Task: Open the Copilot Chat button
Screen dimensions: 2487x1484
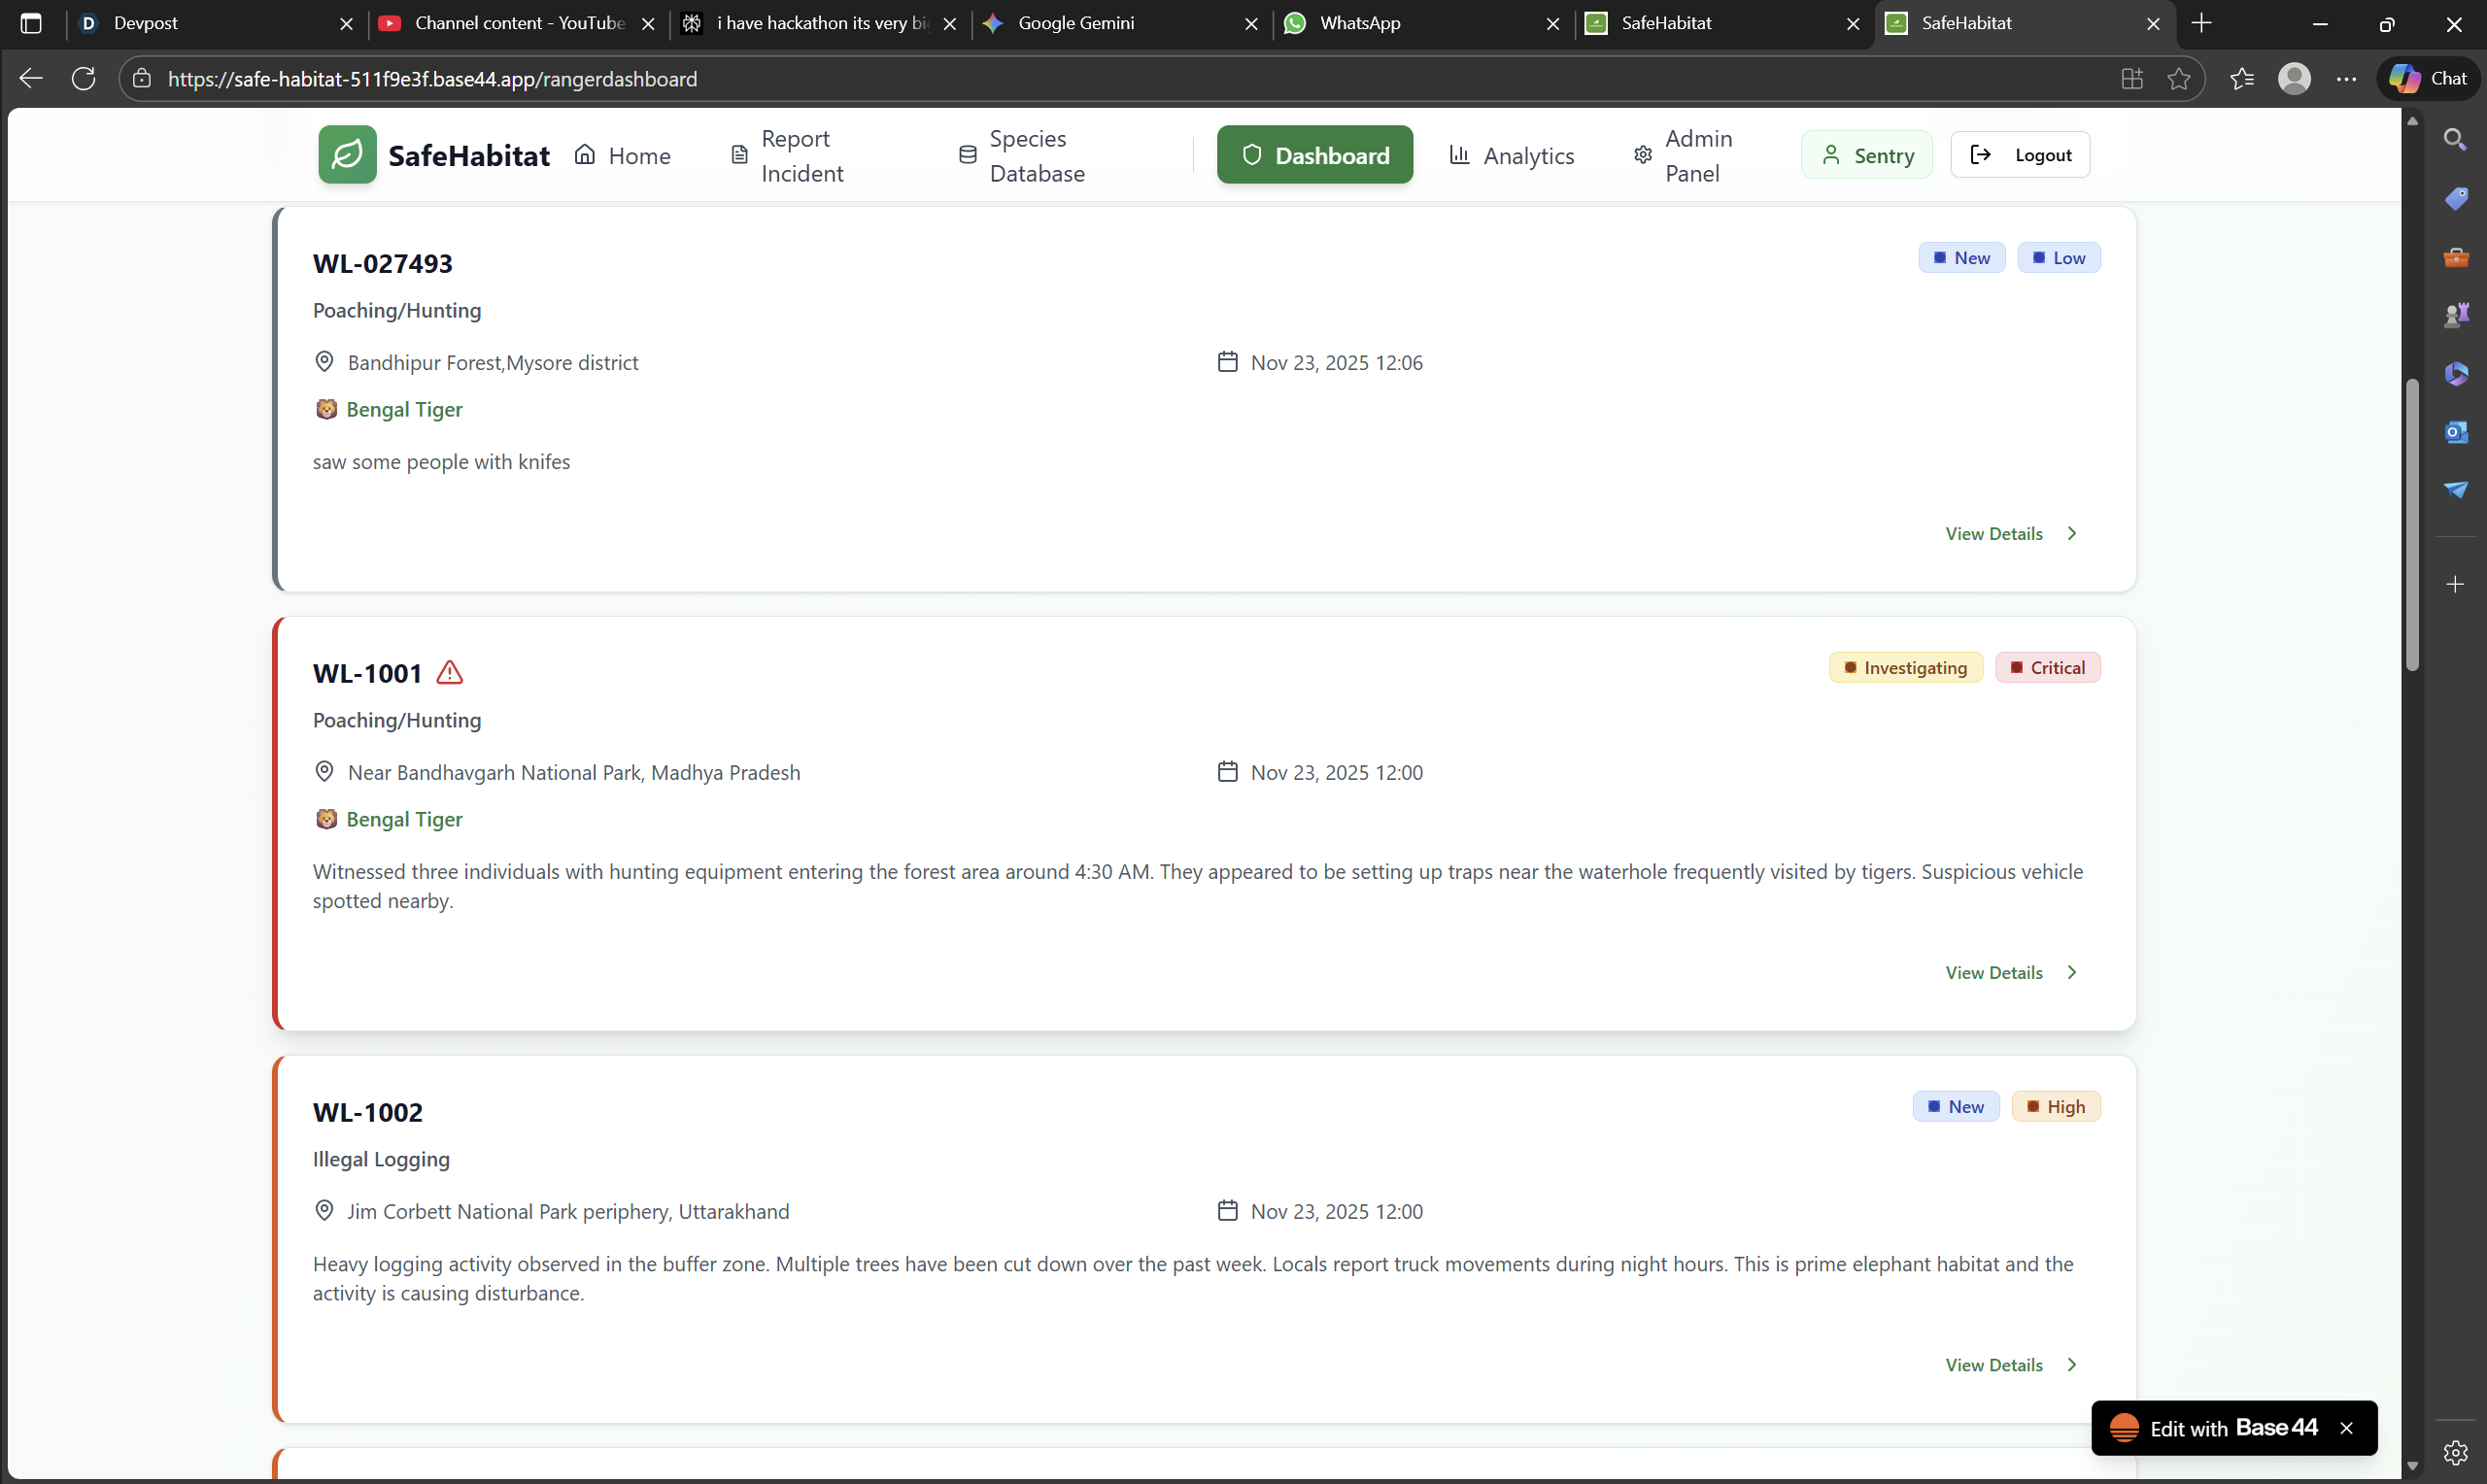Action: pos(2429,79)
